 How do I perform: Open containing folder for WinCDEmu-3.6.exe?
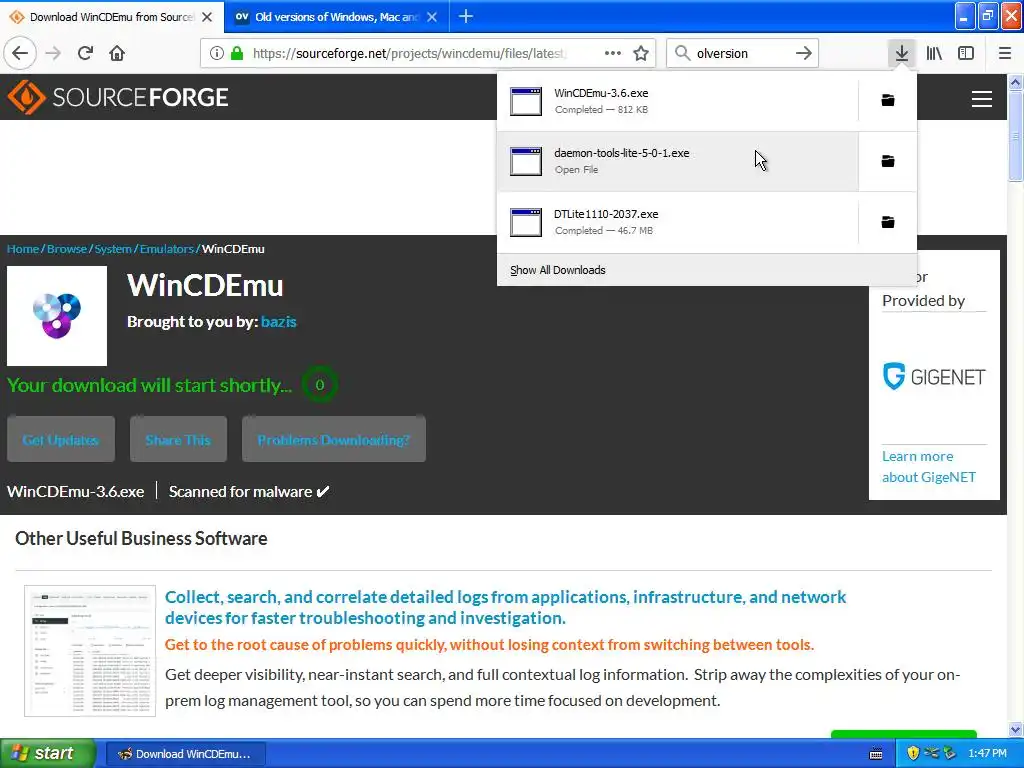(888, 101)
